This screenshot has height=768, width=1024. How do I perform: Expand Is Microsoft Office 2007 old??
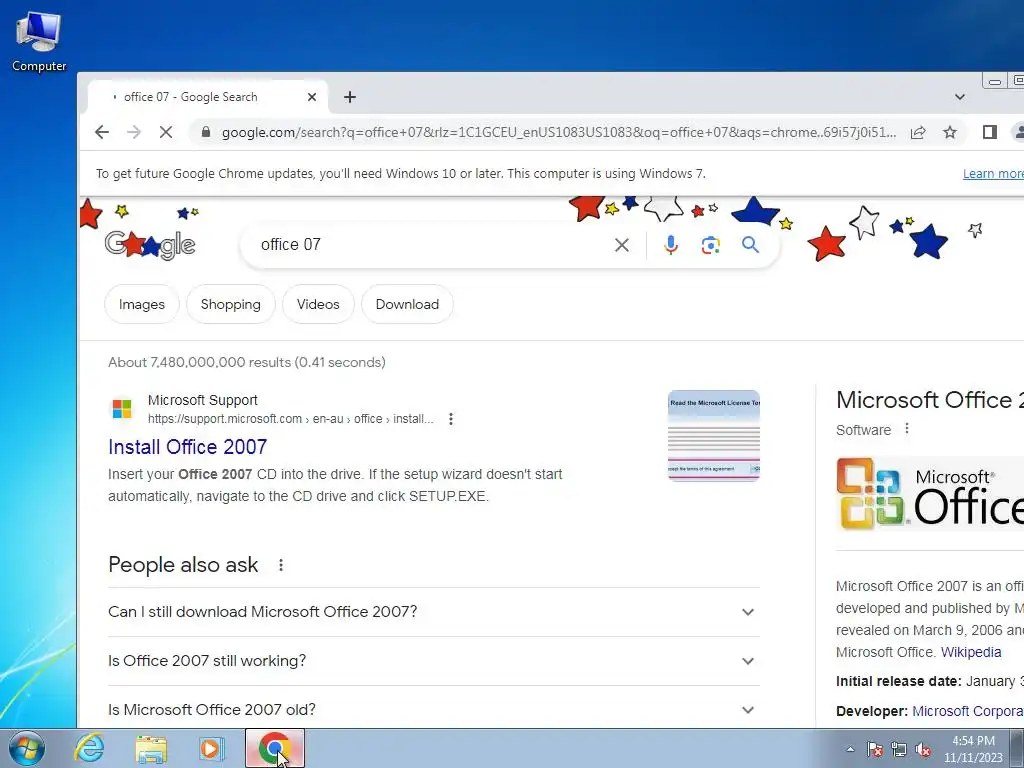434,710
